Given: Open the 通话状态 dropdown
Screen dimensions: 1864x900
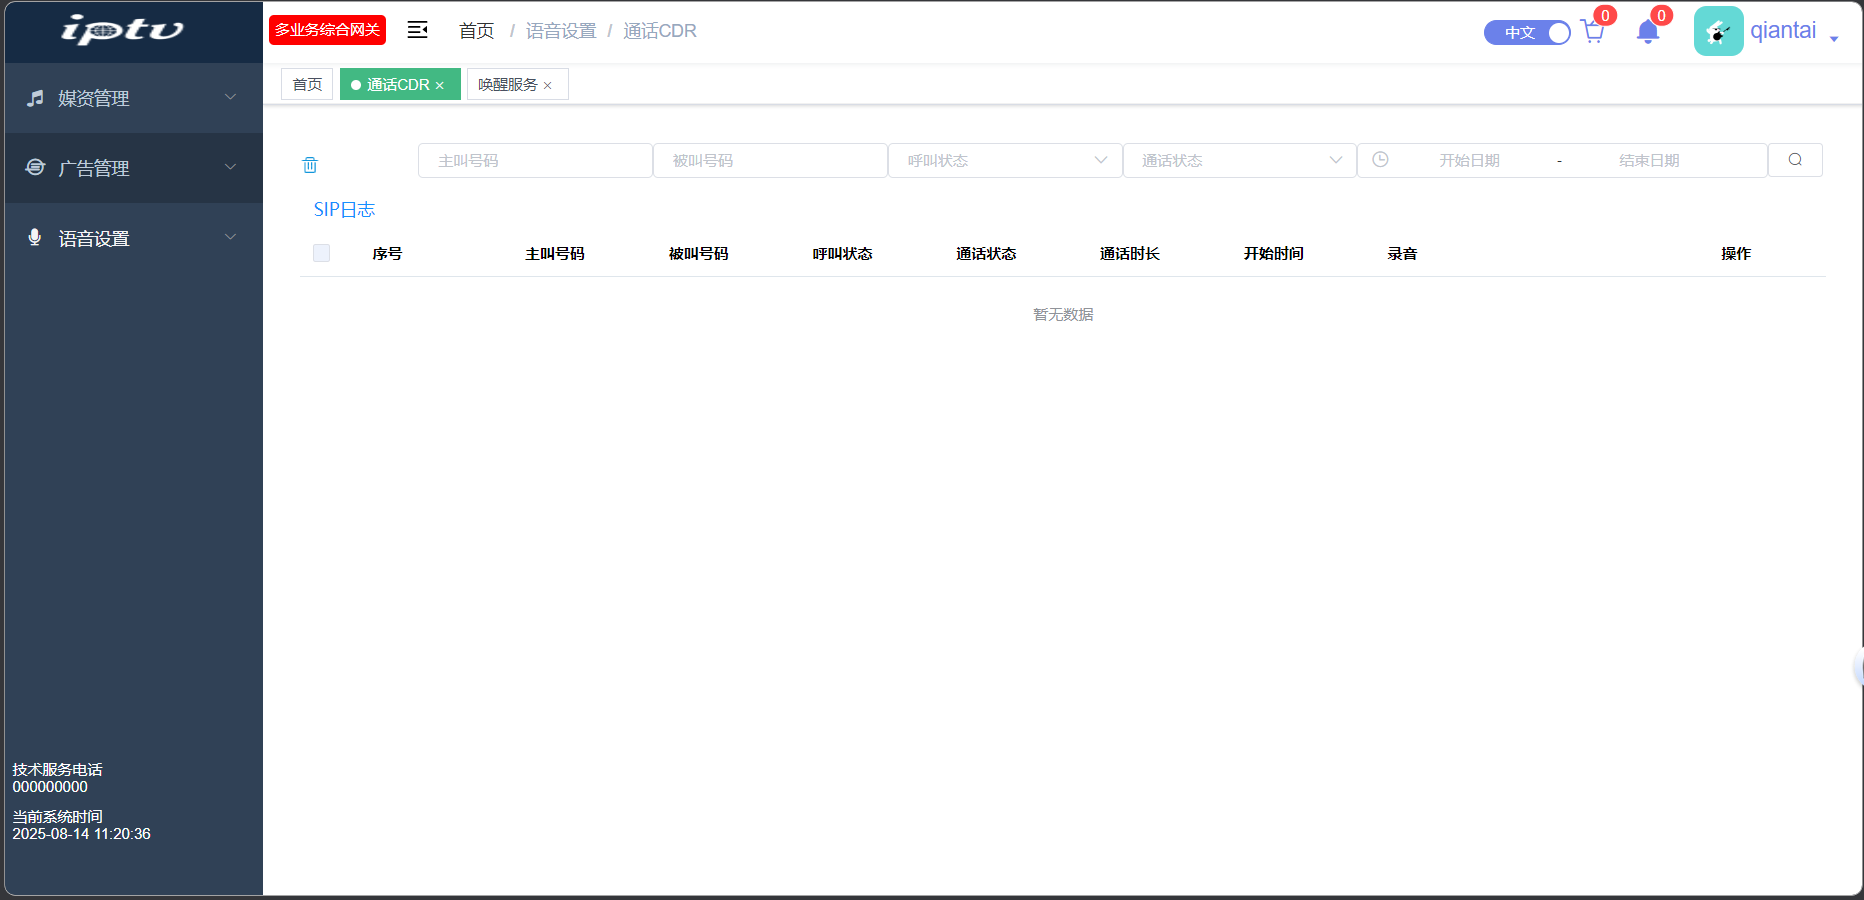Looking at the screenshot, I should [1240, 160].
